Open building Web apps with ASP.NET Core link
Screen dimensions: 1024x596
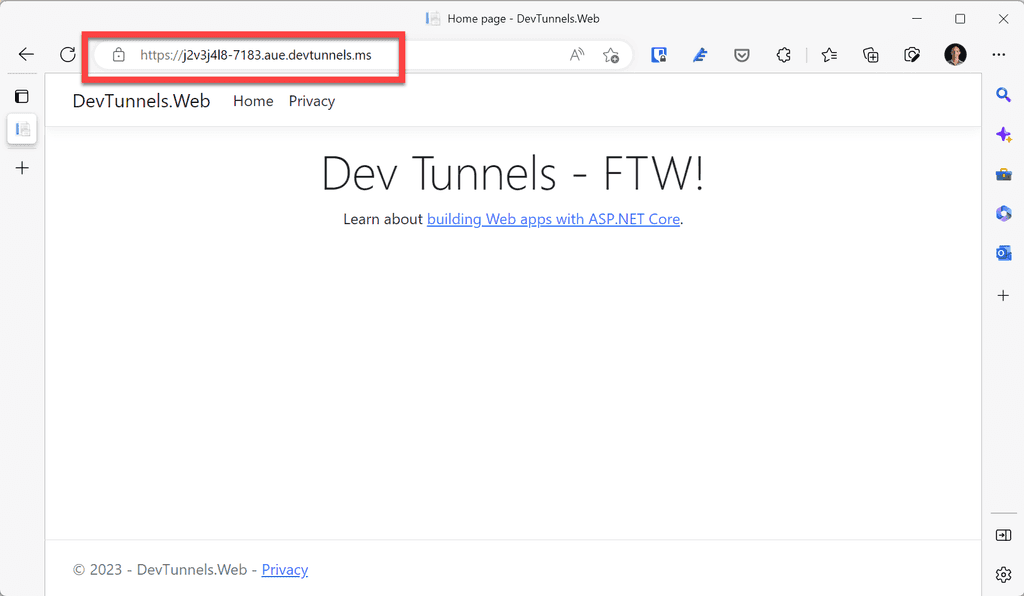pyautogui.click(x=553, y=219)
